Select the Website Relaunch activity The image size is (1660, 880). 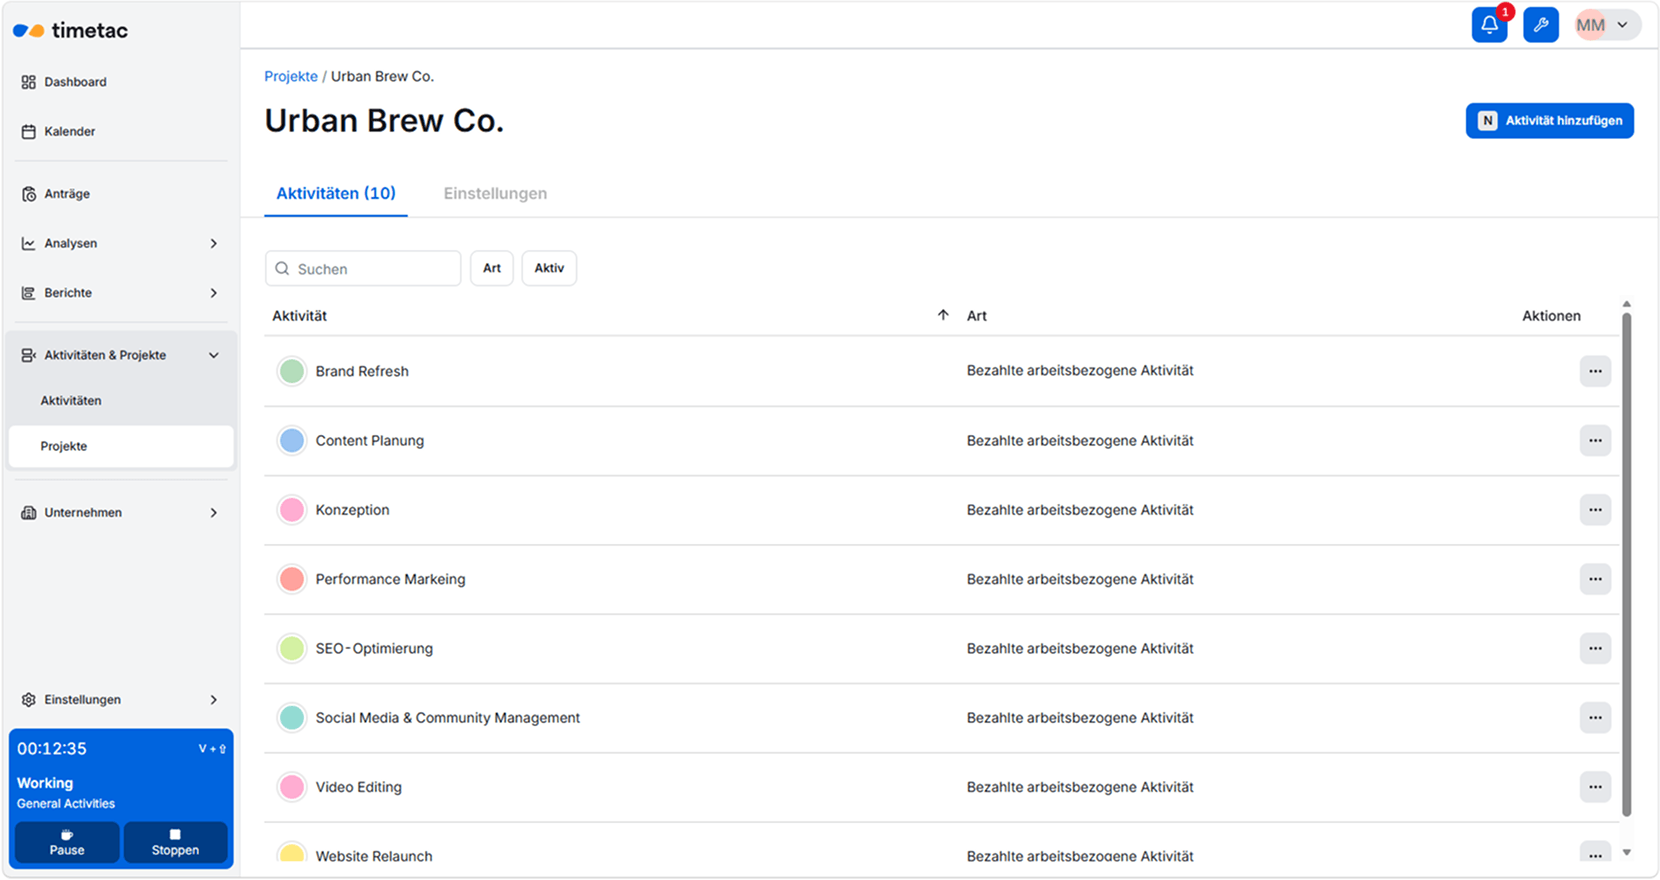click(374, 856)
